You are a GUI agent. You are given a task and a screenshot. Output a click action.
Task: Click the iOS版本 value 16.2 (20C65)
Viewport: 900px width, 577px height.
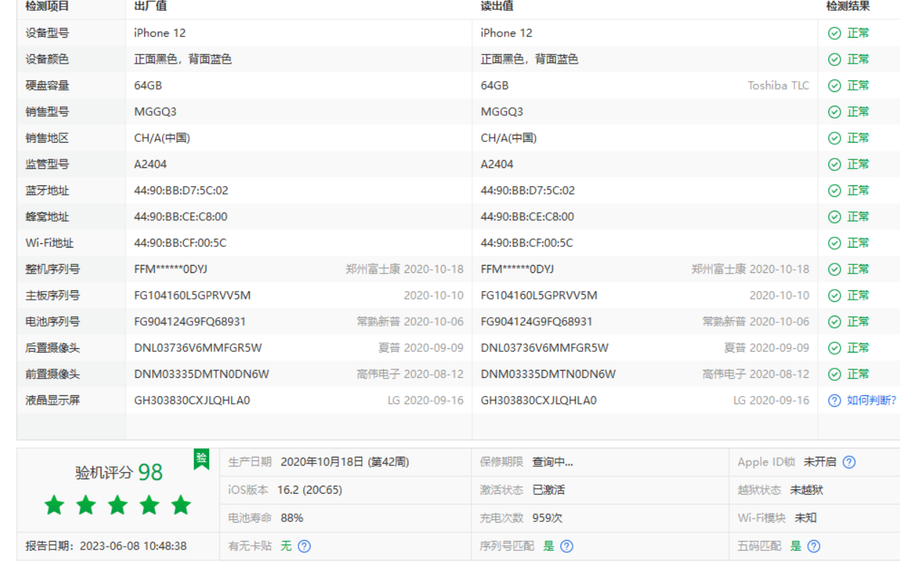coord(310,490)
